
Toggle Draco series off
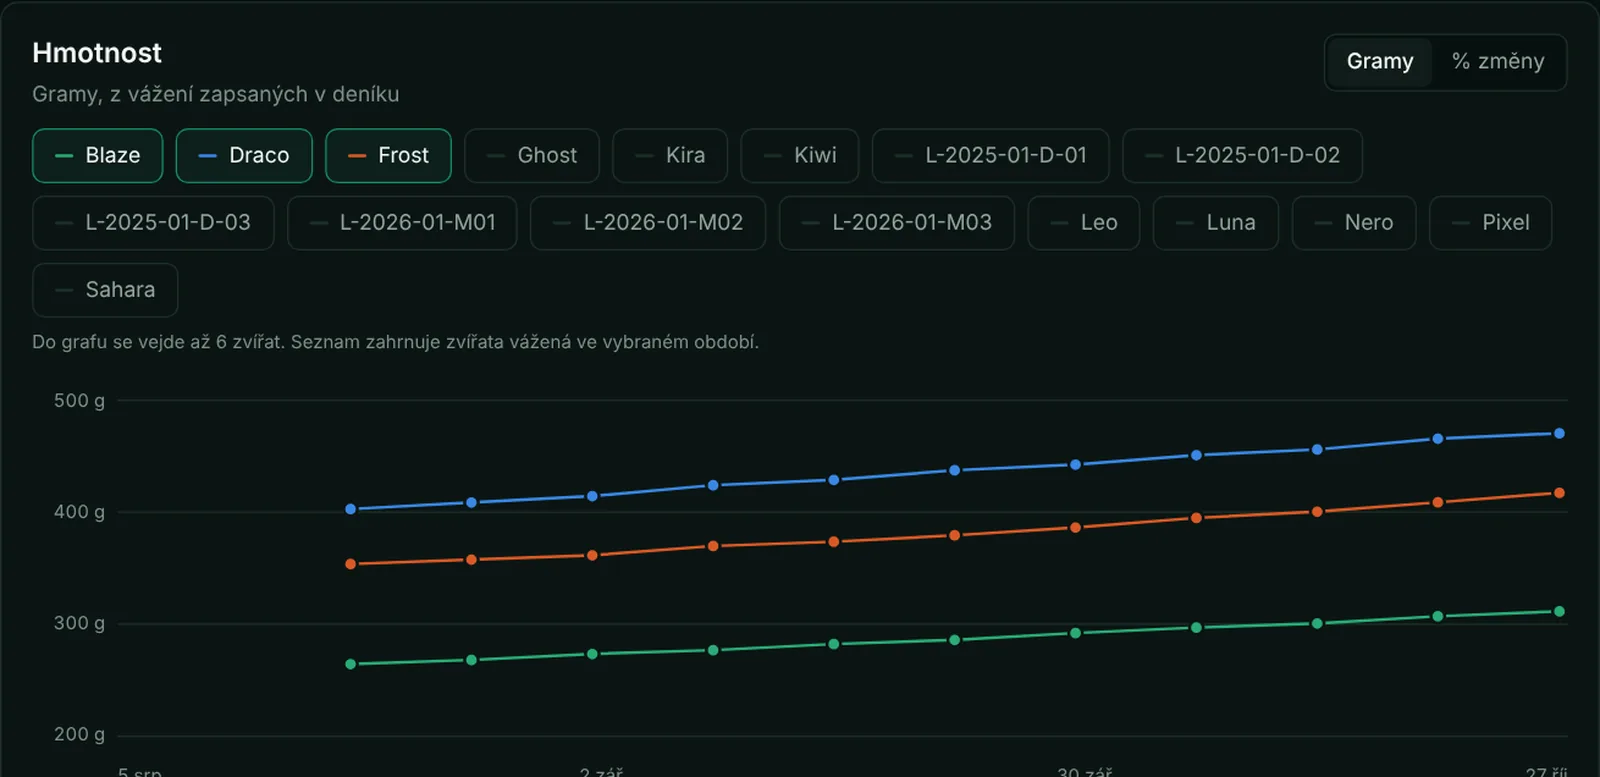coord(244,156)
